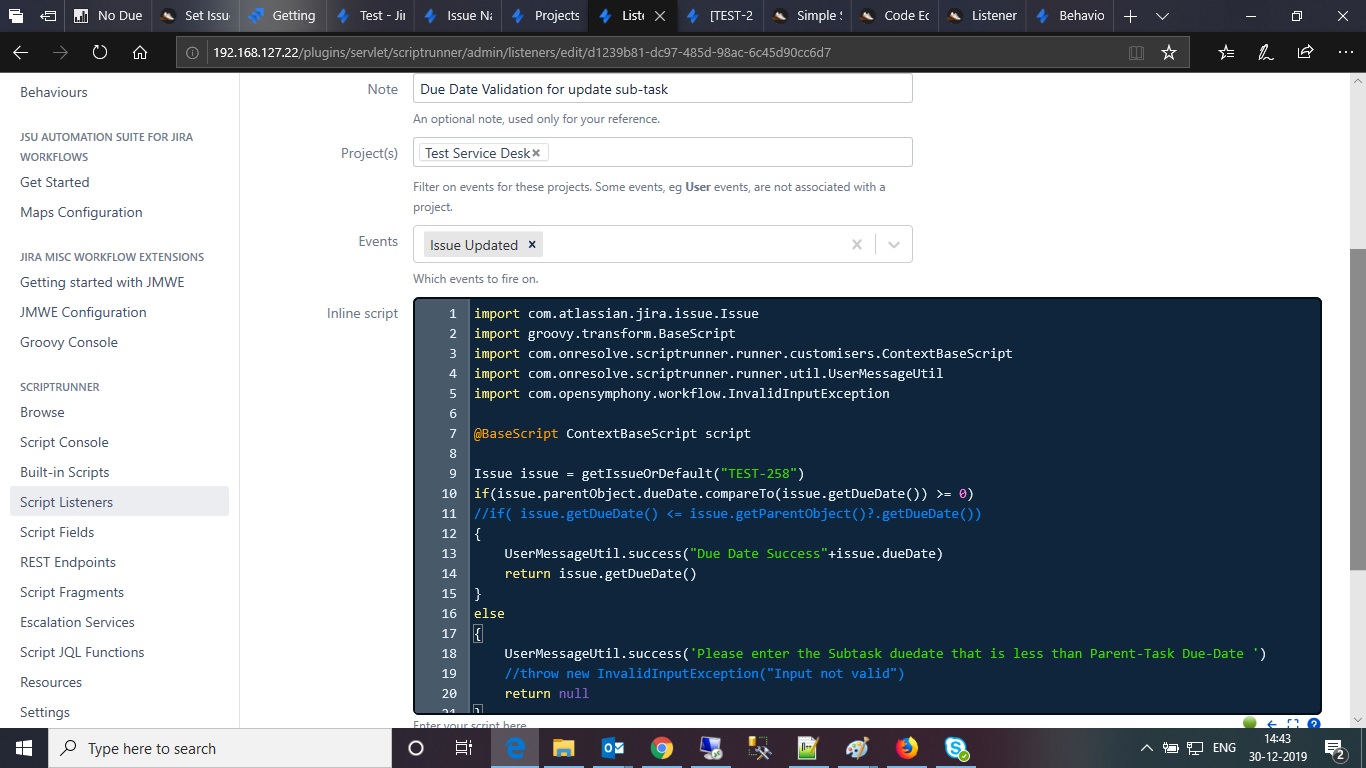Click the Note text field

tap(663, 89)
